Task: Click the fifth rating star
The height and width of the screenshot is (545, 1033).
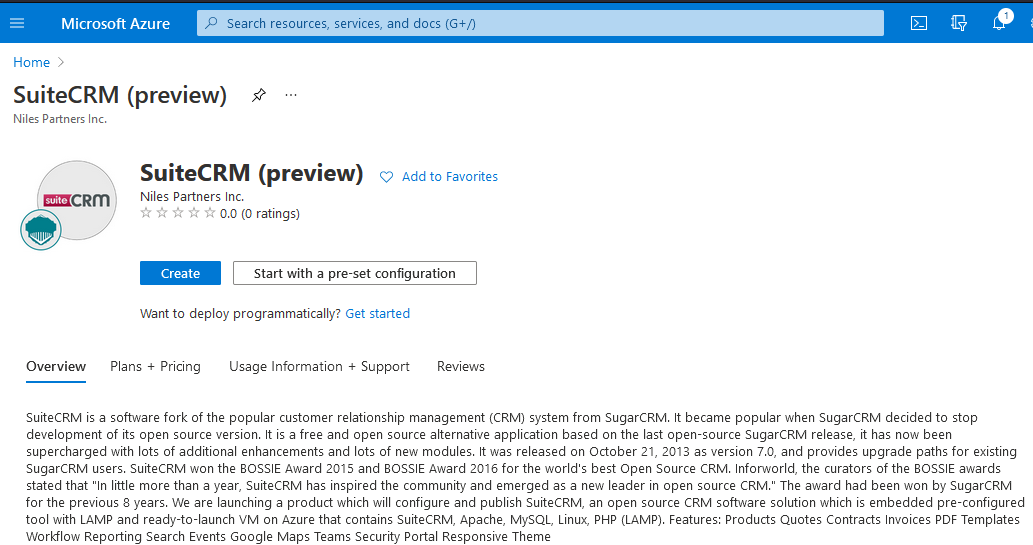Action: click(209, 213)
